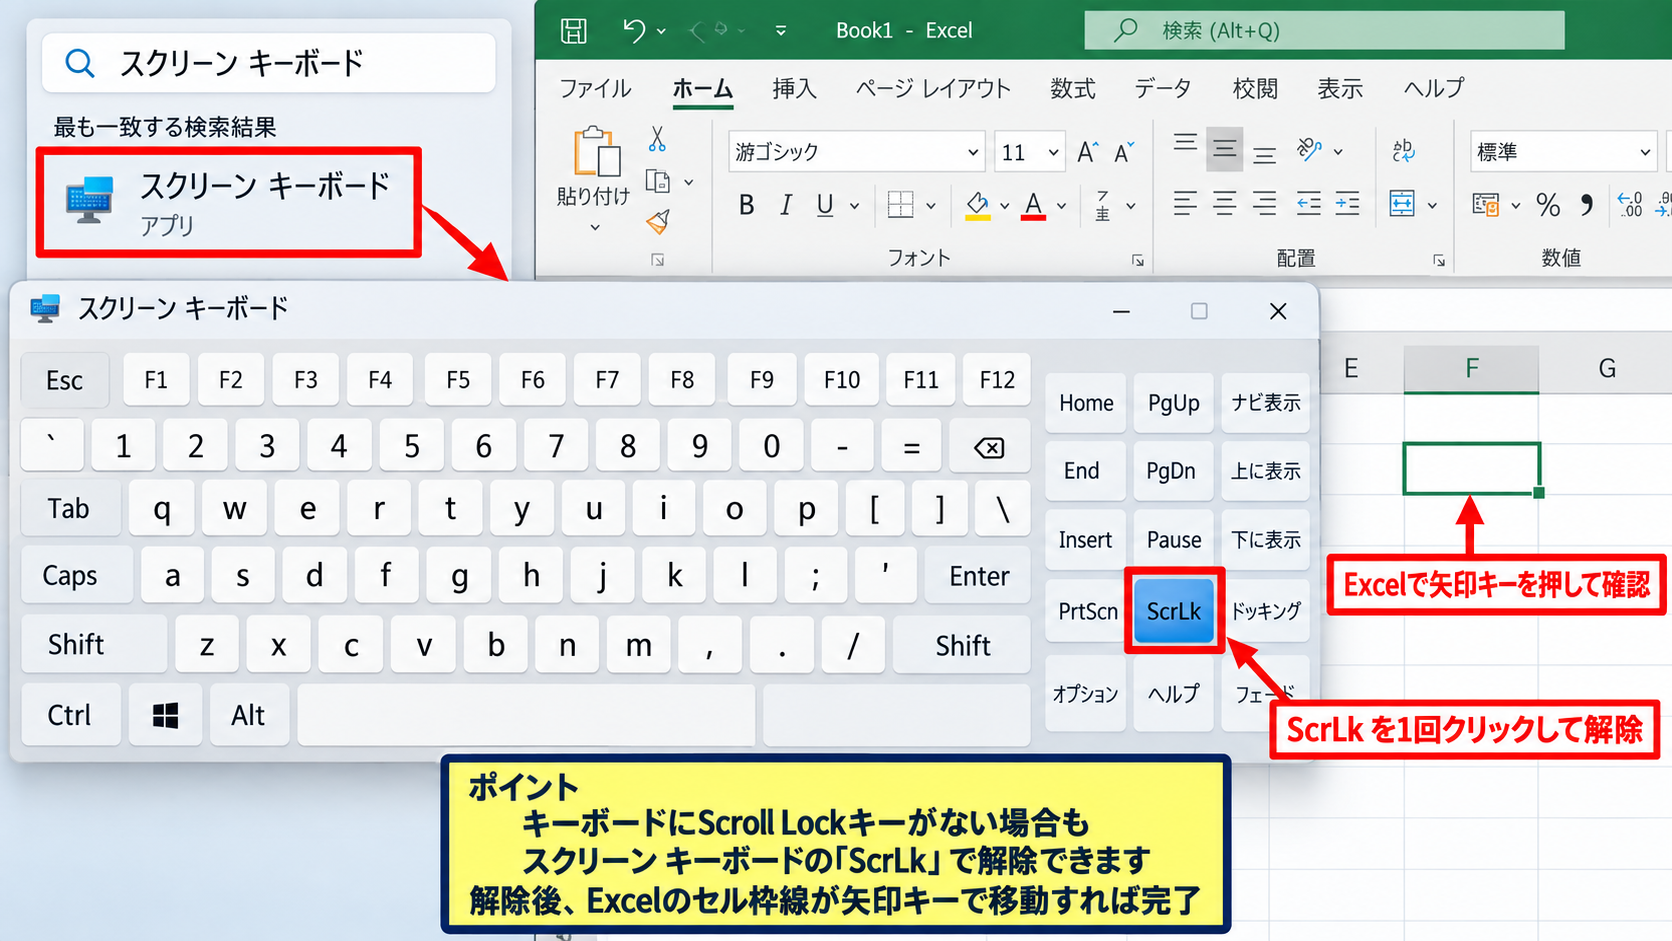Click the ScrLk key on screen keyboard
This screenshot has height=941, width=1672.
[1174, 611]
